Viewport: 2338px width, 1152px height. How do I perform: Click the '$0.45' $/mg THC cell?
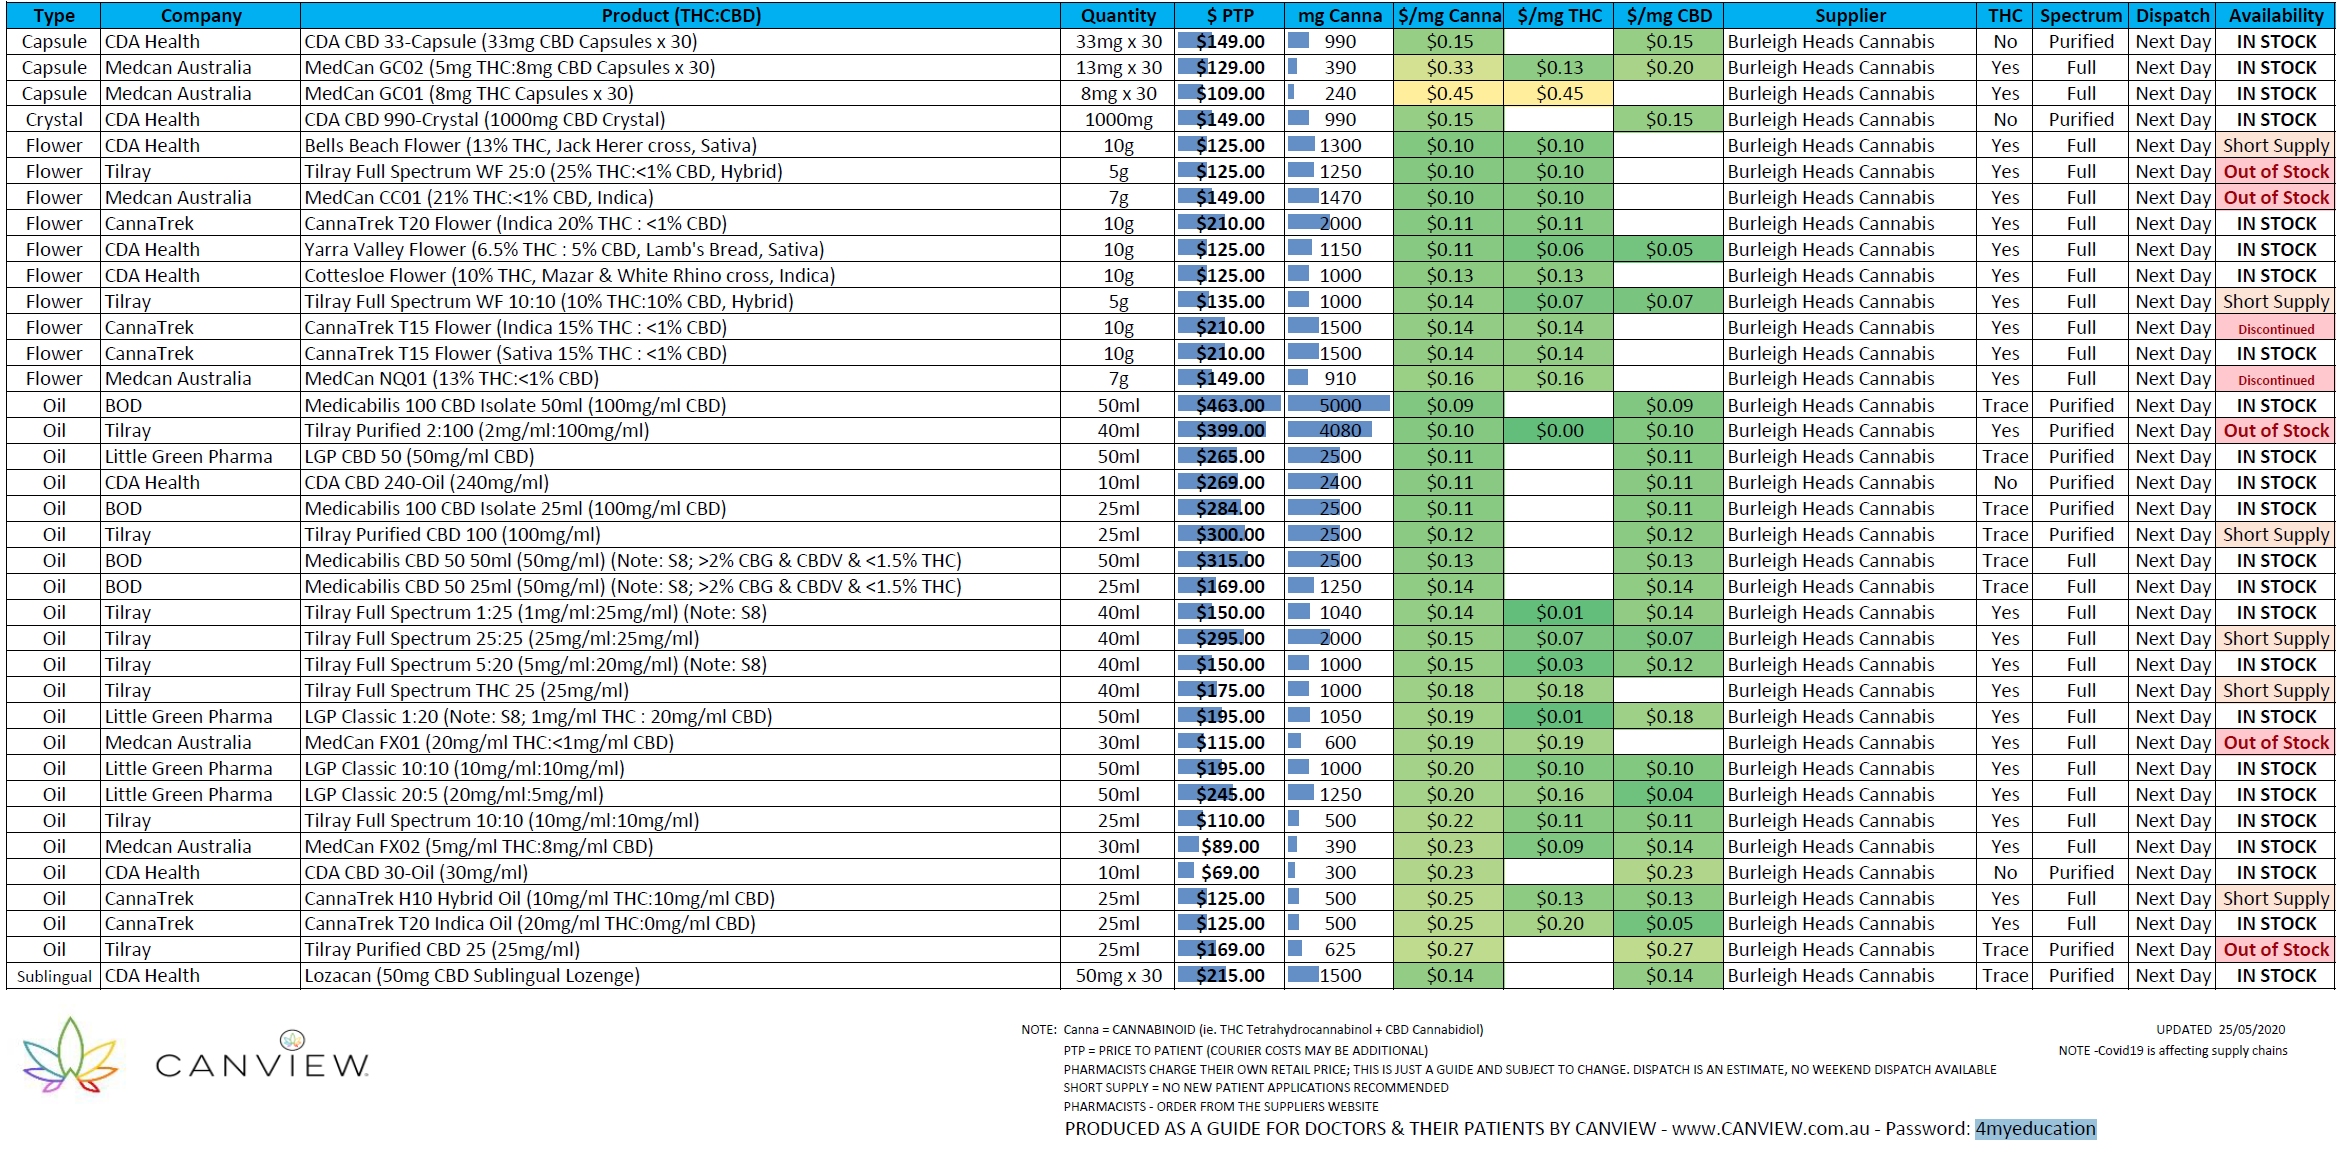click(1559, 94)
